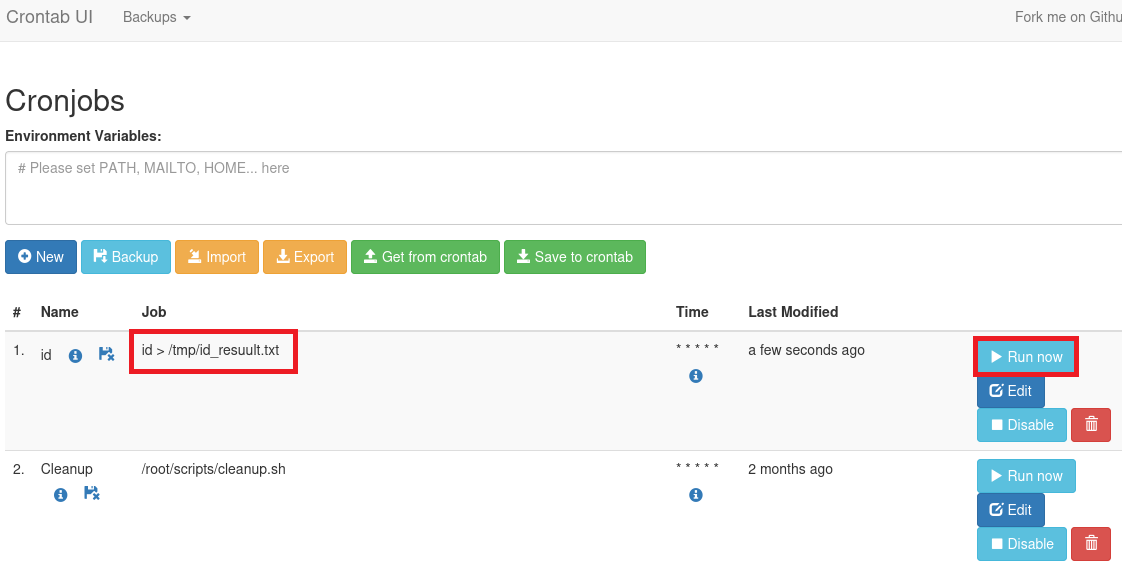Run the Cleanup job now

point(1026,476)
